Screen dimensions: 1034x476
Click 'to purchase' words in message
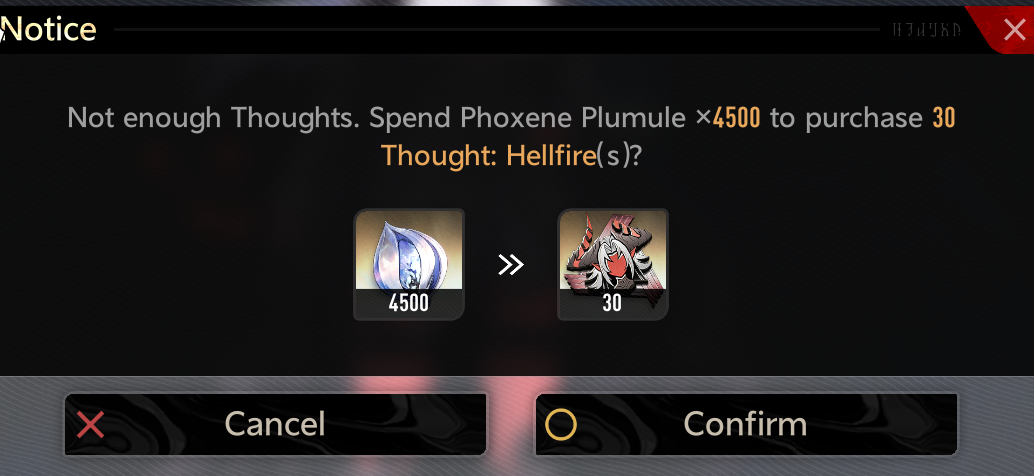(x=846, y=119)
